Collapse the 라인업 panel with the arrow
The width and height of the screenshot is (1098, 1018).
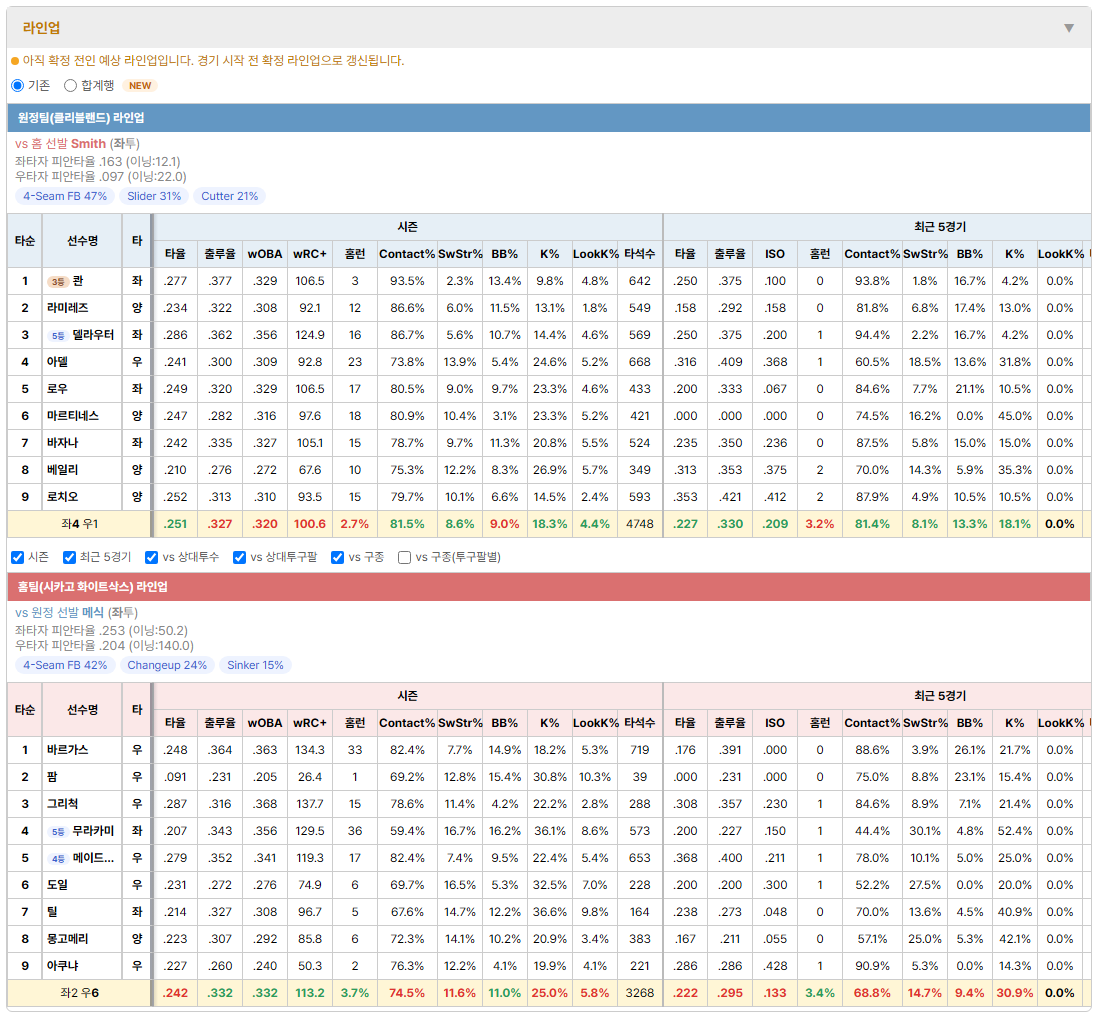coord(1069,28)
